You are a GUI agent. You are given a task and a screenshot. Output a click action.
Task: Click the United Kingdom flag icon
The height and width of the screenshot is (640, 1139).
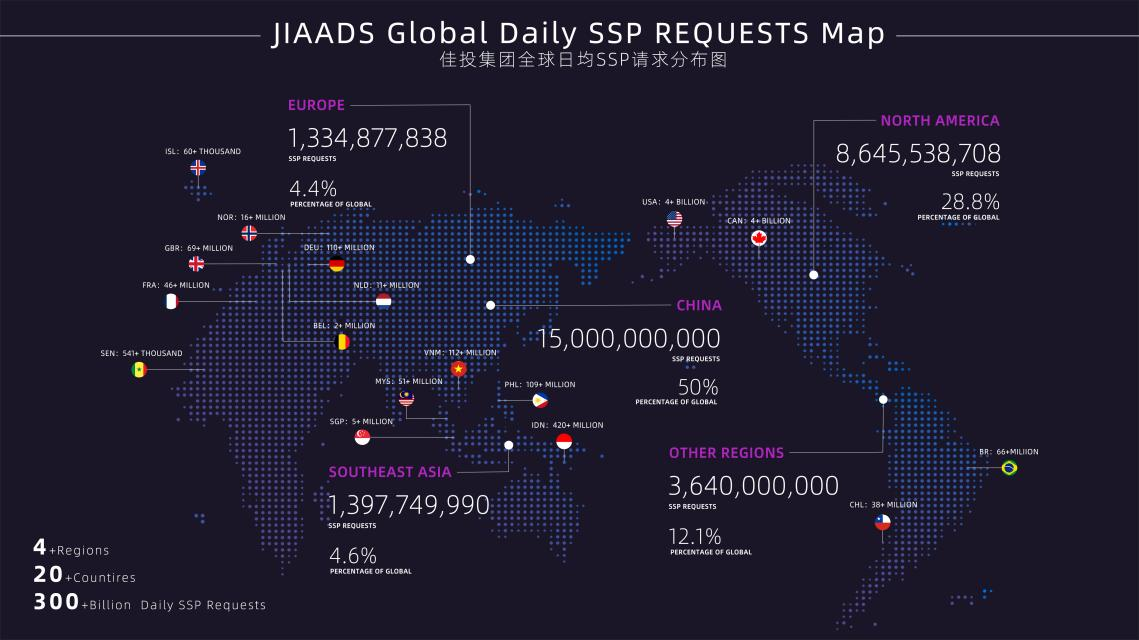[197, 264]
